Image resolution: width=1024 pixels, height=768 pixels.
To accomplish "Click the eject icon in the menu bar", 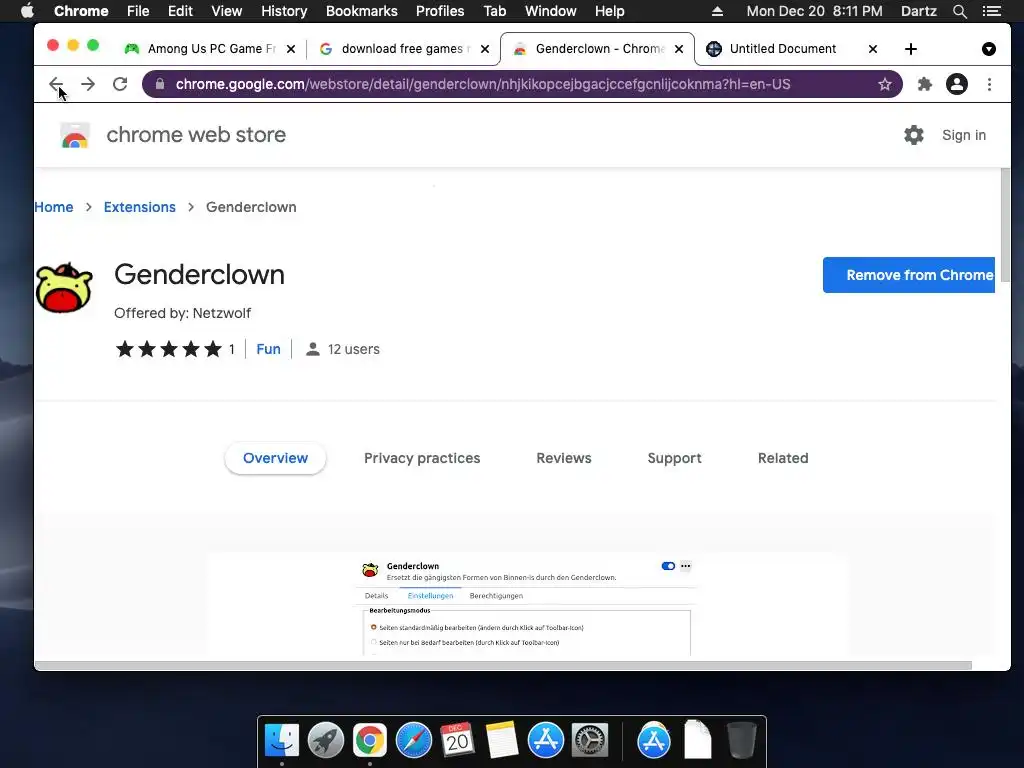I will pos(717,11).
